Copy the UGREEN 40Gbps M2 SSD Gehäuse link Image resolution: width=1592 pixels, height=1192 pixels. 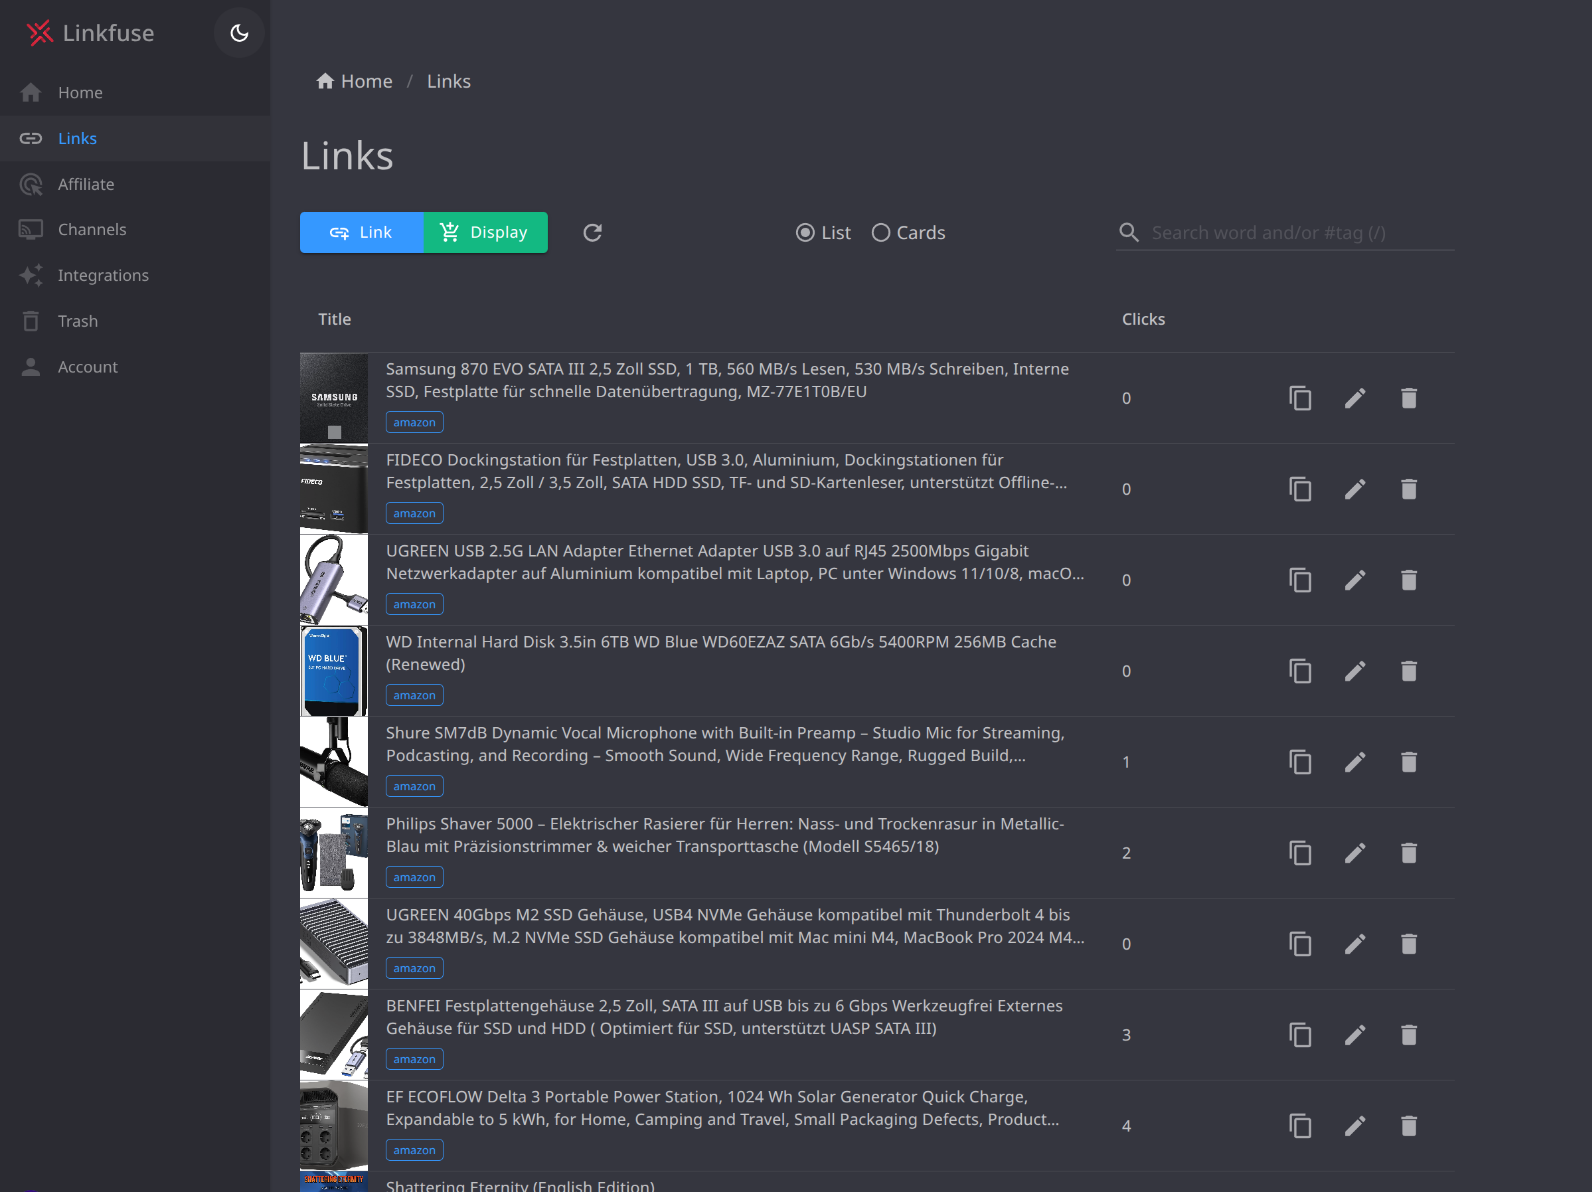pyautogui.click(x=1300, y=944)
